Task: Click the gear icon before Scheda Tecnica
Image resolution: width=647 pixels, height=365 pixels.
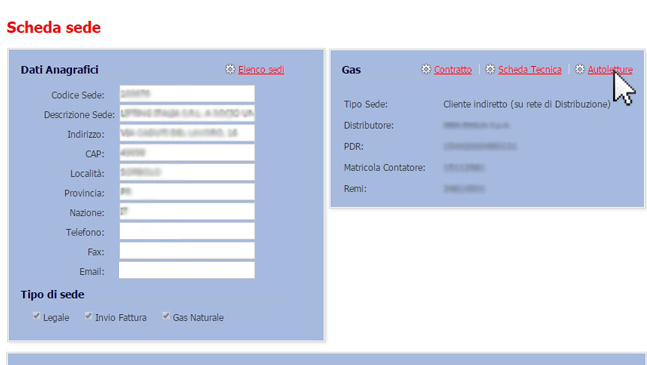Action: click(490, 69)
